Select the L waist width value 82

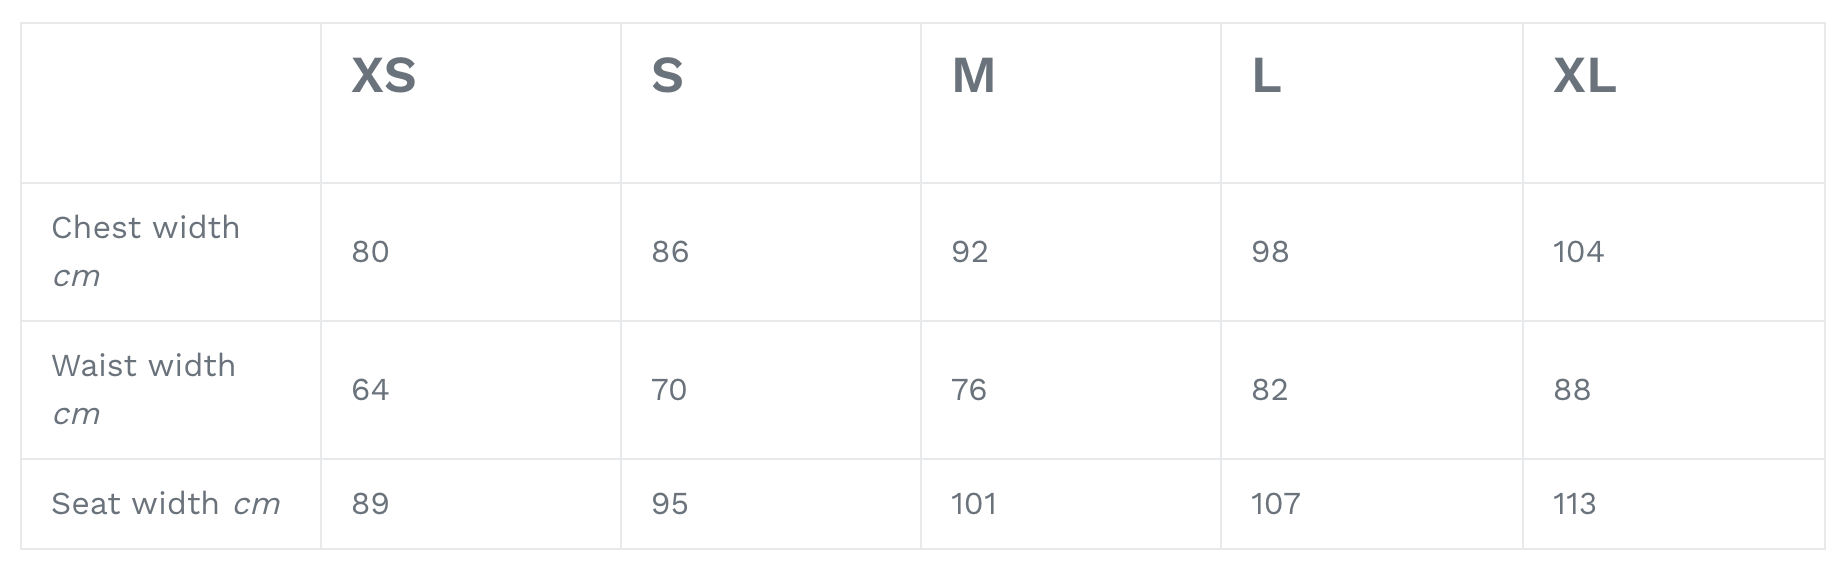point(1270,390)
